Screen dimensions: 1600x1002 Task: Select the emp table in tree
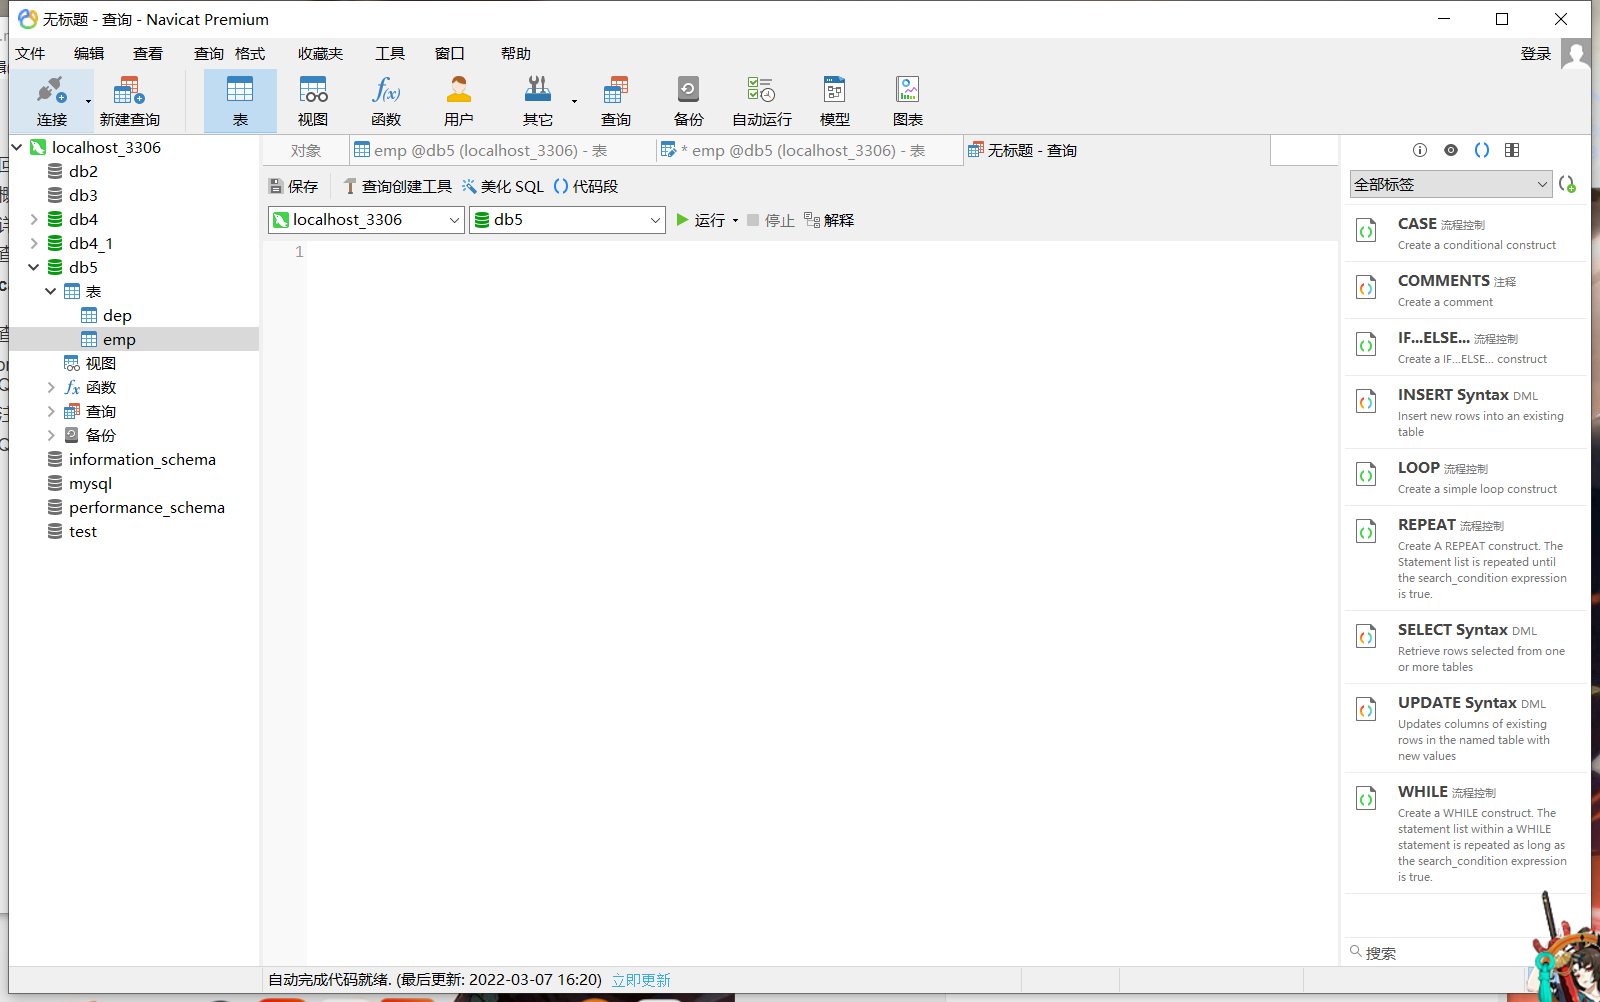pos(119,339)
